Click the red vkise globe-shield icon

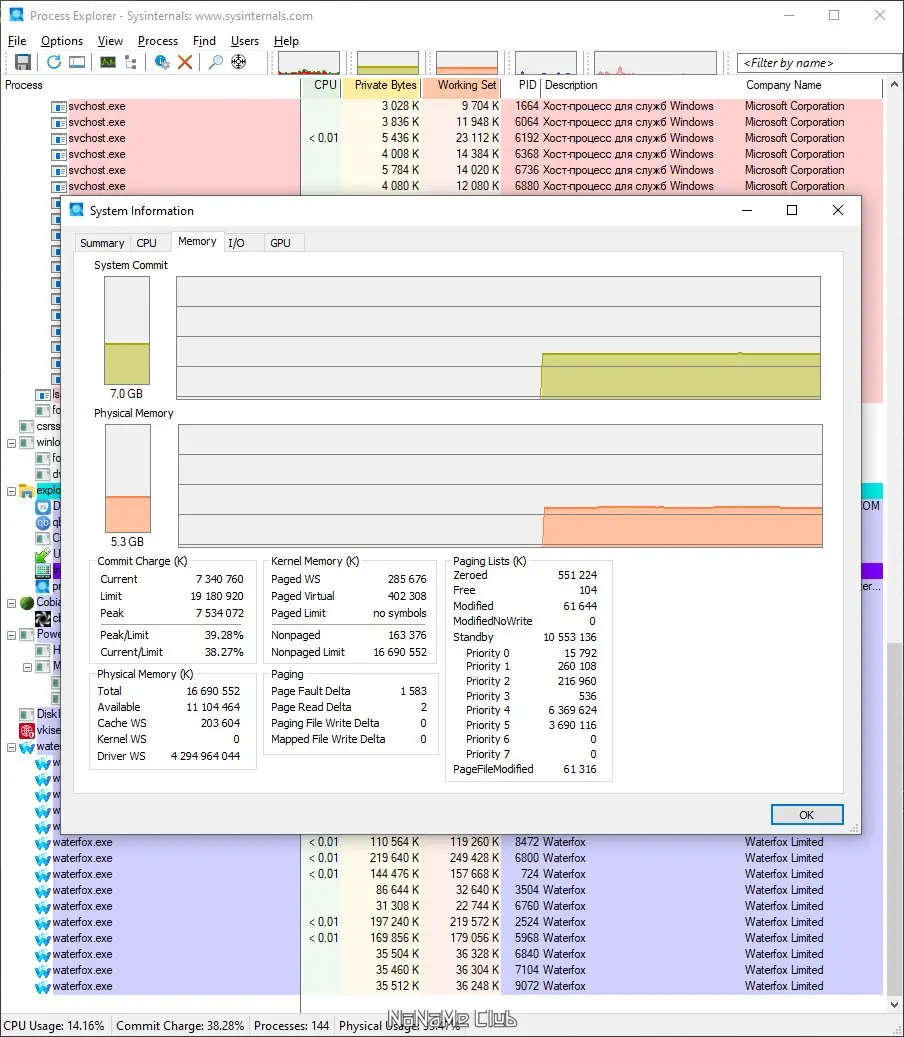26,731
